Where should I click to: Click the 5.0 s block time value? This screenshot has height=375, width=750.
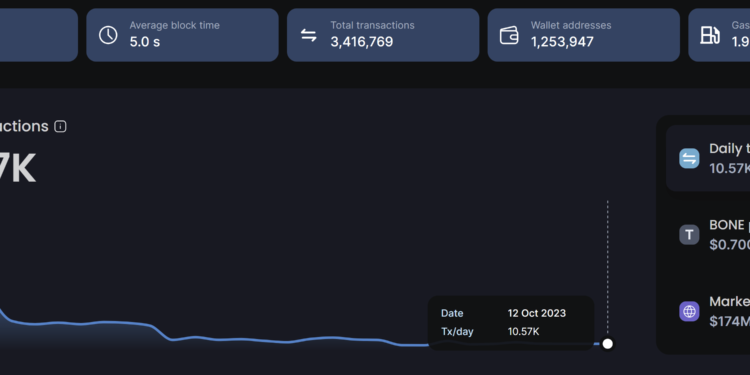[144, 42]
